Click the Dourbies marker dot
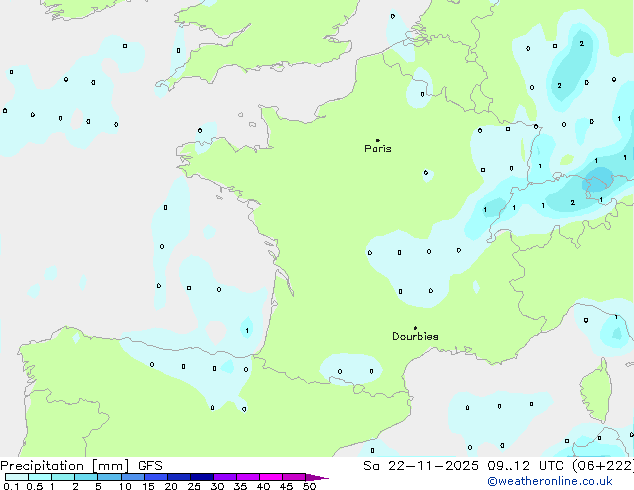This screenshot has height=490, width=634. (415, 328)
